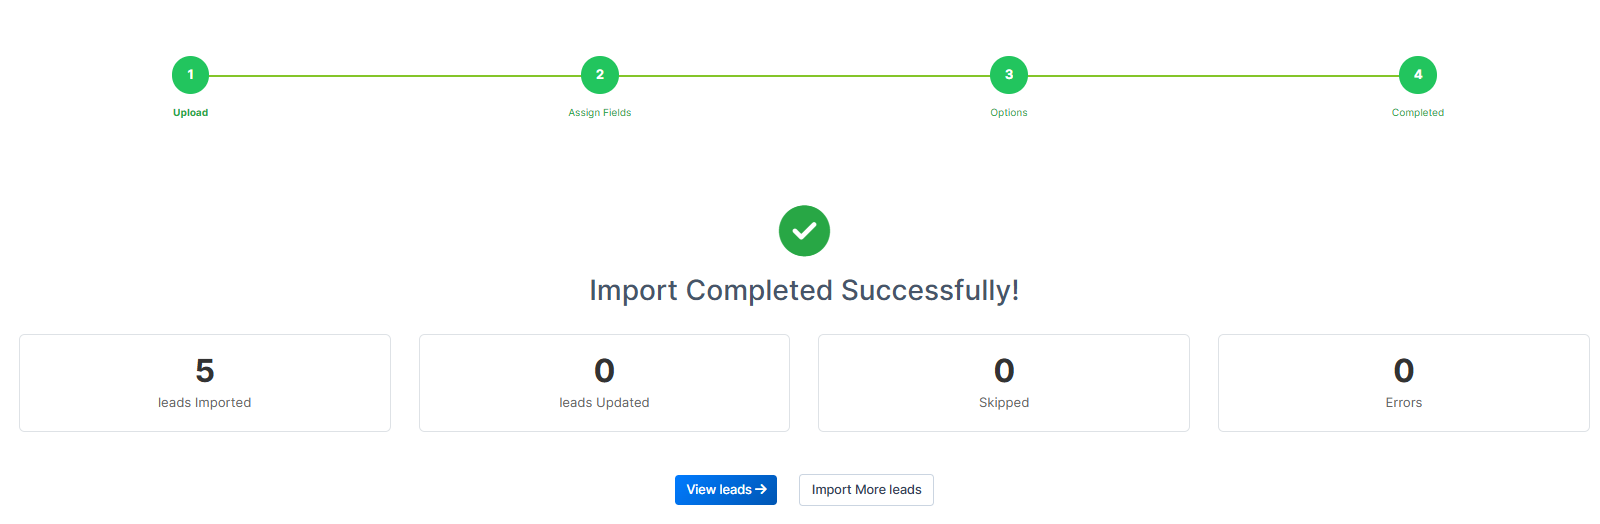This screenshot has height=524, width=1600.
Task: Go to step 3 Options circle
Action: click(x=1009, y=75)
